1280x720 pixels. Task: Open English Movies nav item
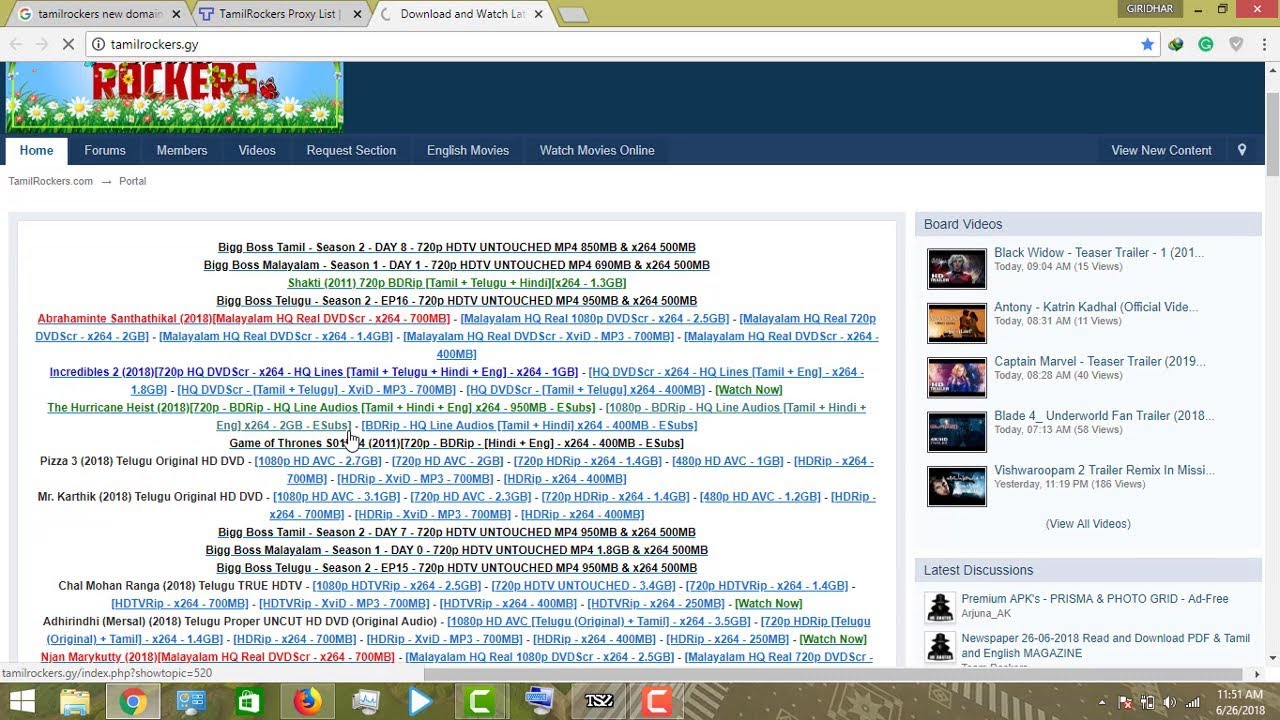click(468, 150)
